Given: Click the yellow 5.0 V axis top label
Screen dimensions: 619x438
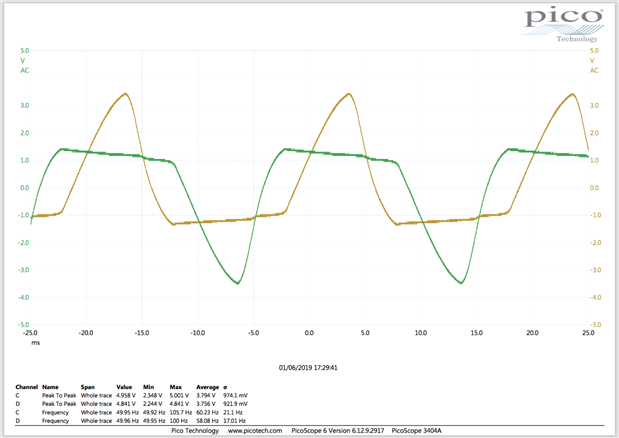Looking at the screenshot, I should point(594,51).
